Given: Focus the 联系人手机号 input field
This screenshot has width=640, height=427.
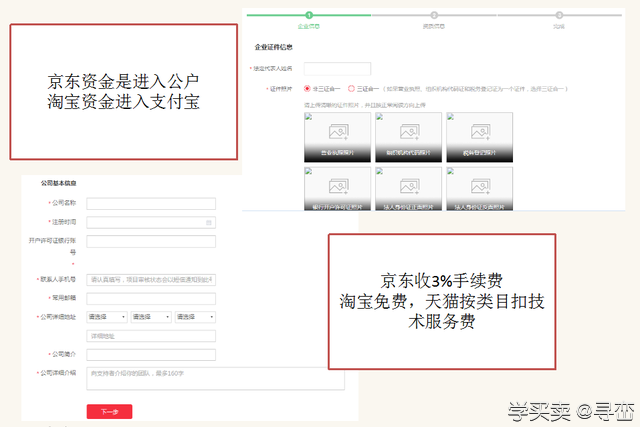Looking at the screenshot, I should [151, 280].
